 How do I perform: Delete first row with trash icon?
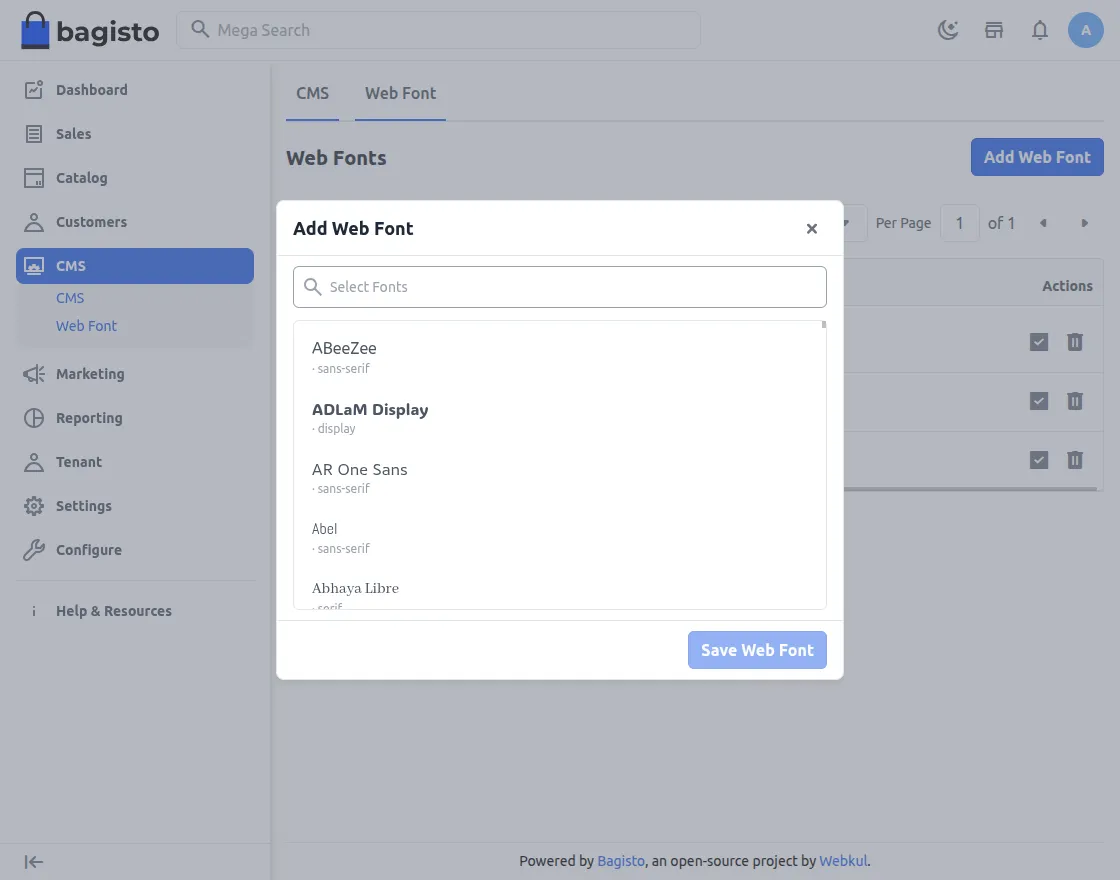pyautogui.click(x=1075, y=342)
